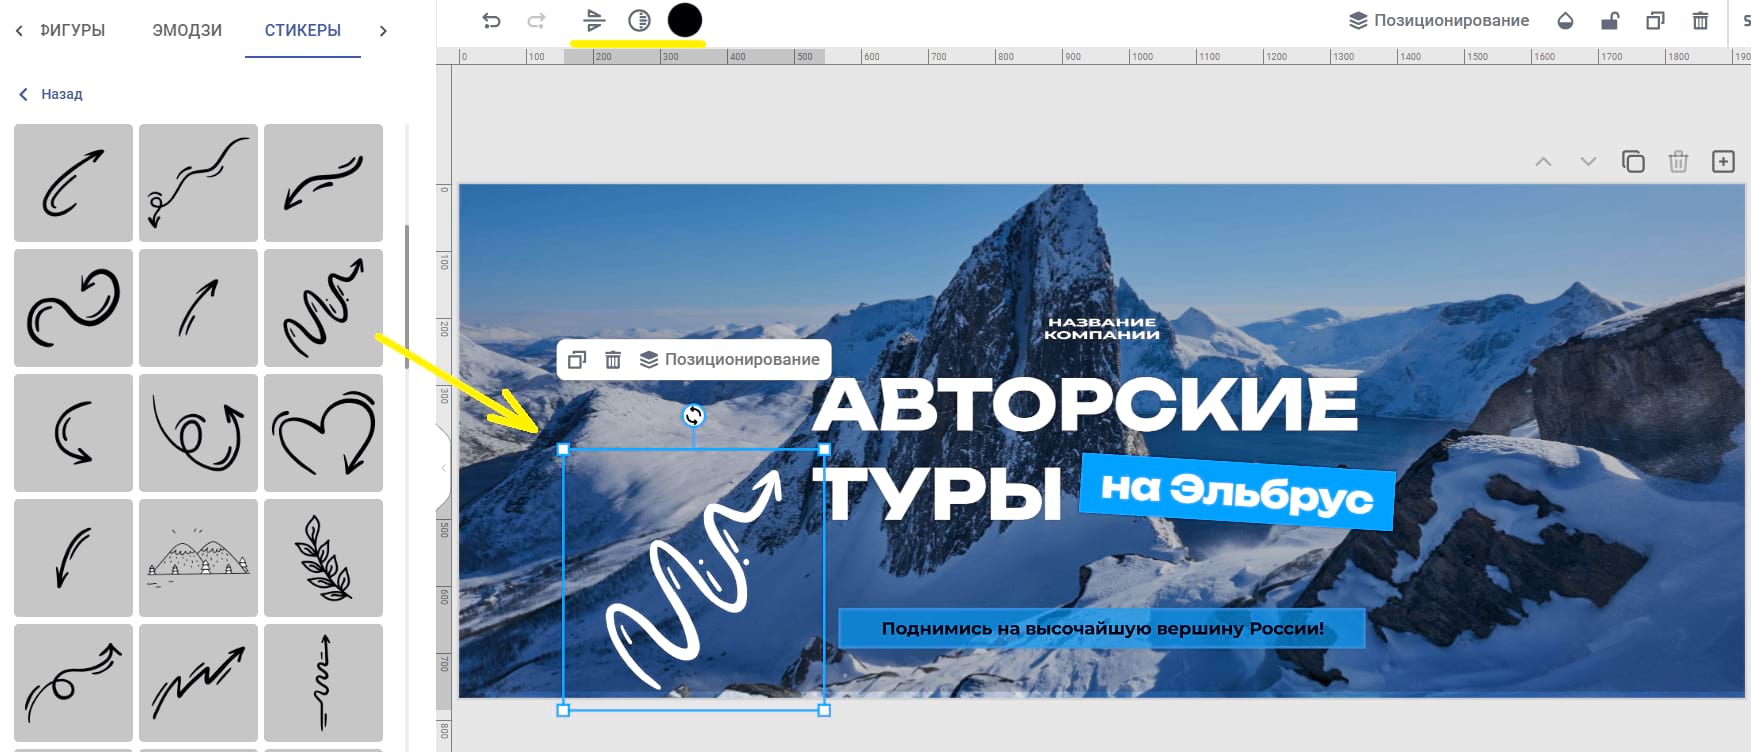The height and width of the screenshot is (752, 1751).
Task: Undo the last action
Action: click(x=491, y=20)
